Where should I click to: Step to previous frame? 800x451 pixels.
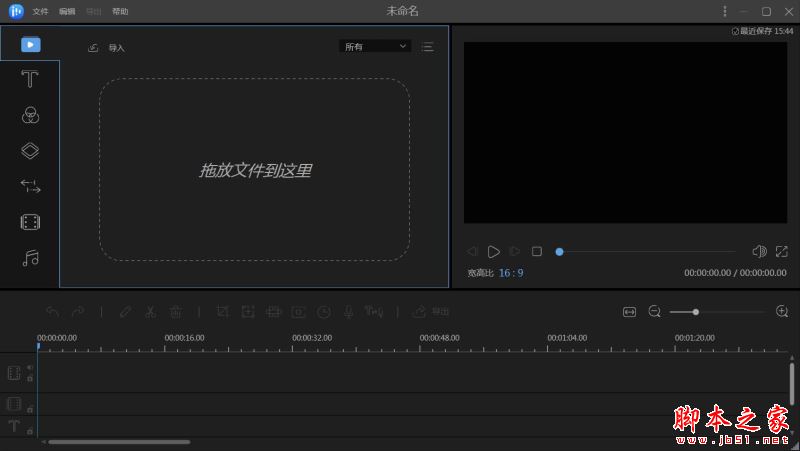[472, 251]
